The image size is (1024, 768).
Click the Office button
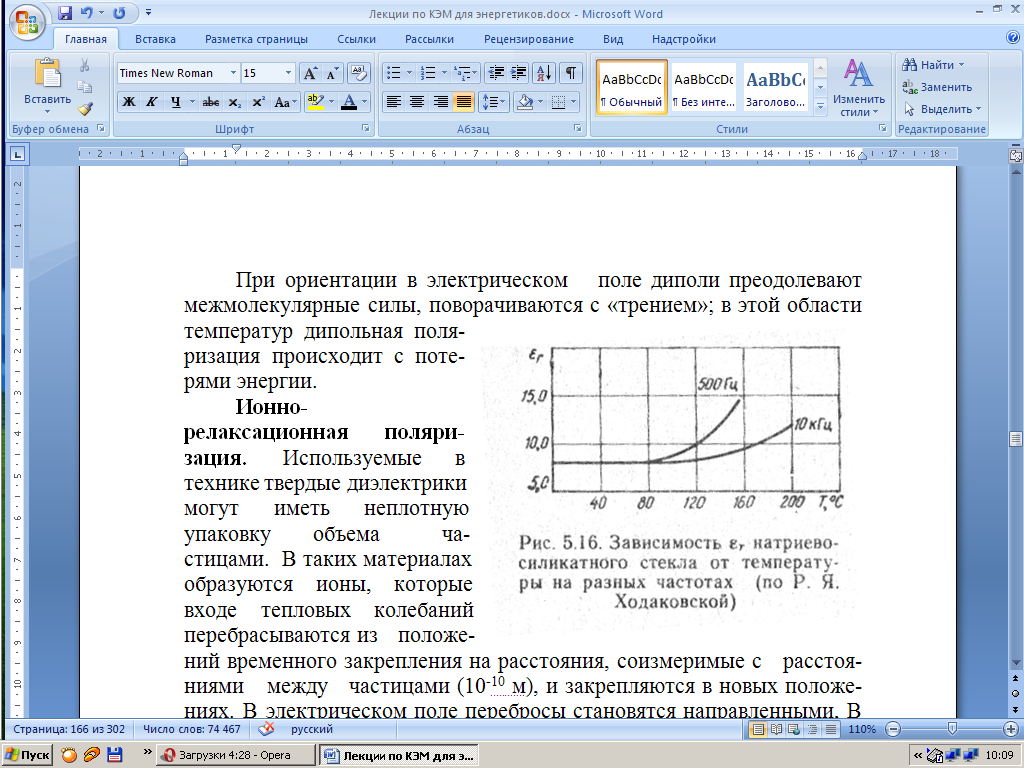click(x=27, y=24)
